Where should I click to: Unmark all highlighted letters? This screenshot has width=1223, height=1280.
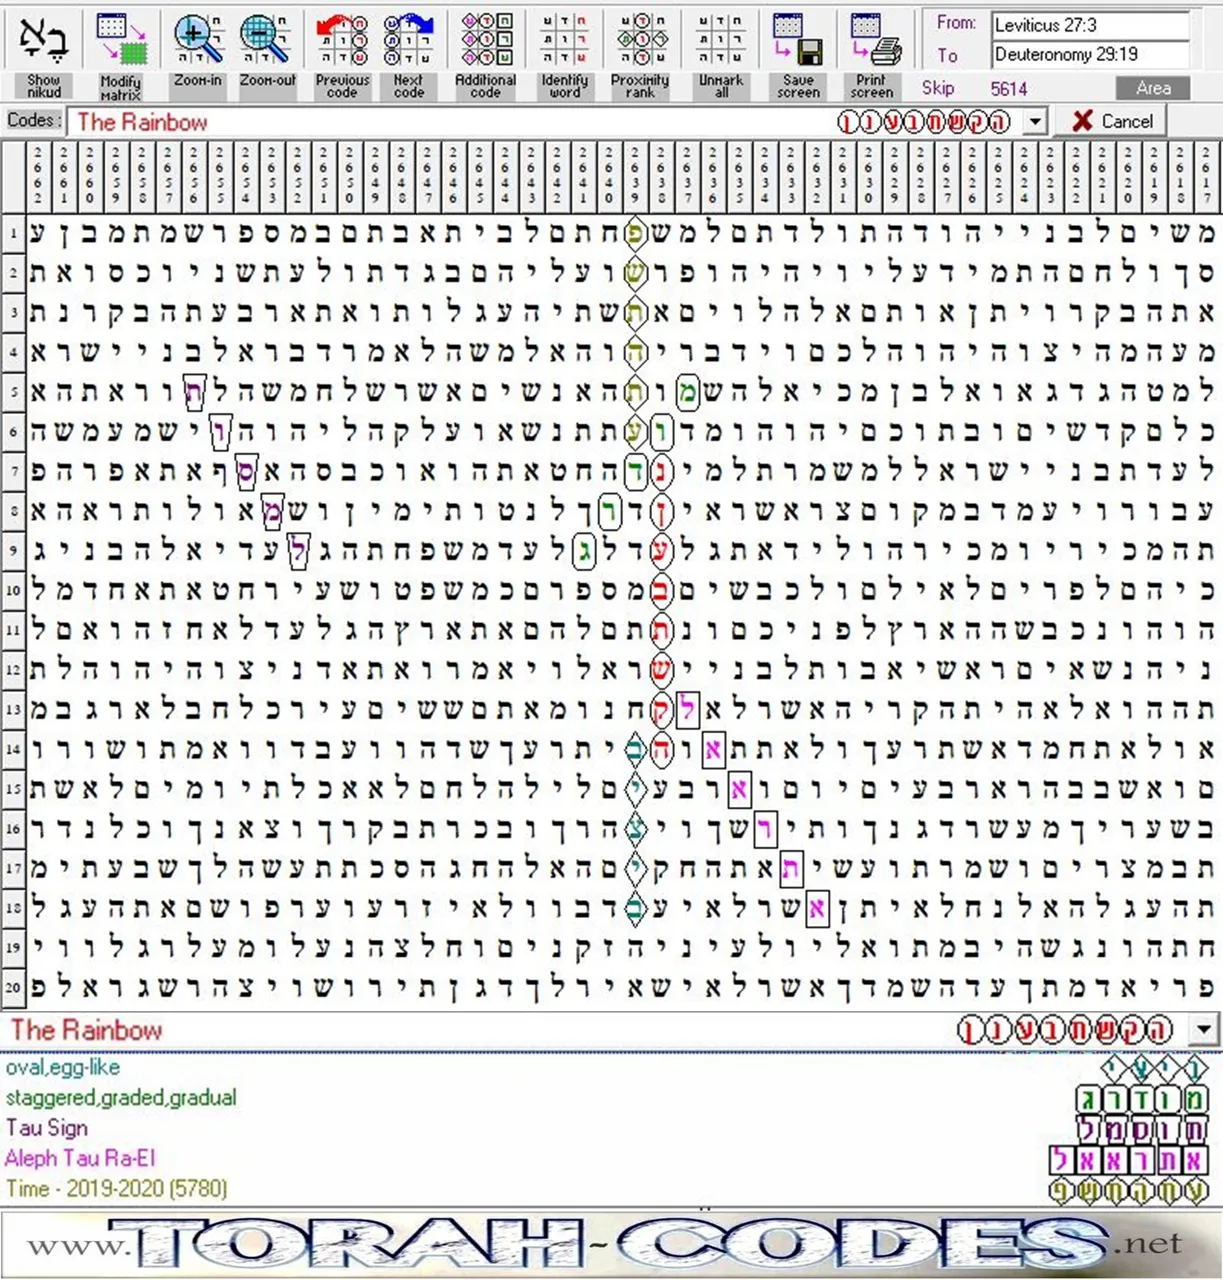[x=720, y=53]
